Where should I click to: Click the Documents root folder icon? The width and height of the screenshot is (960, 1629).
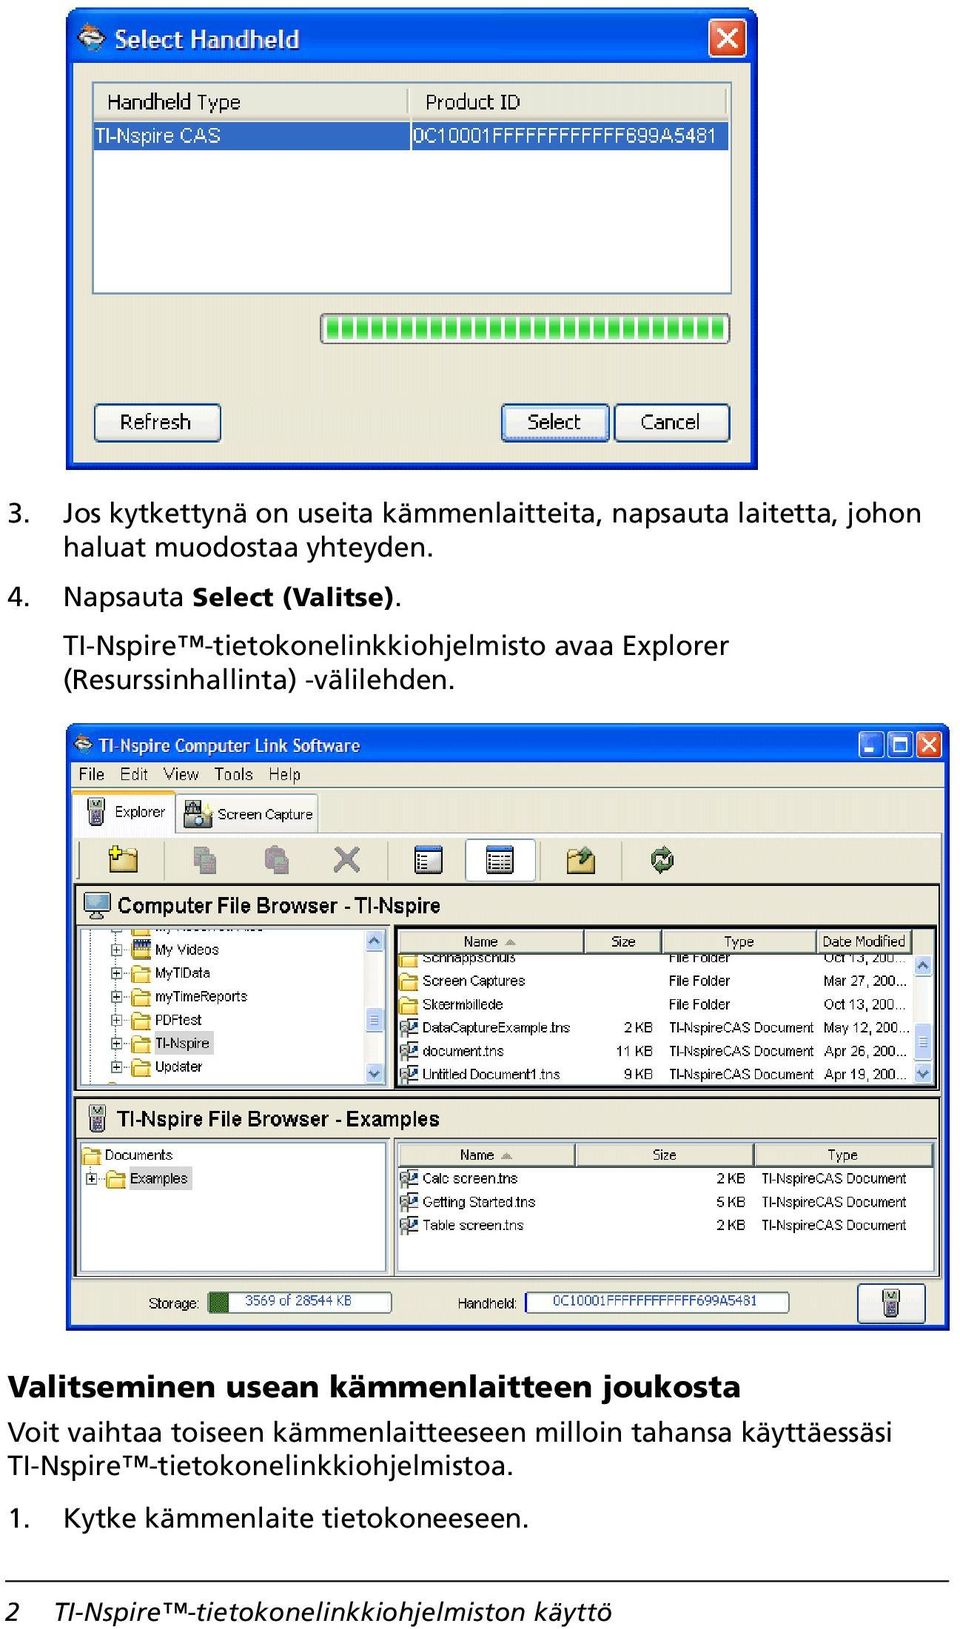92,1154
